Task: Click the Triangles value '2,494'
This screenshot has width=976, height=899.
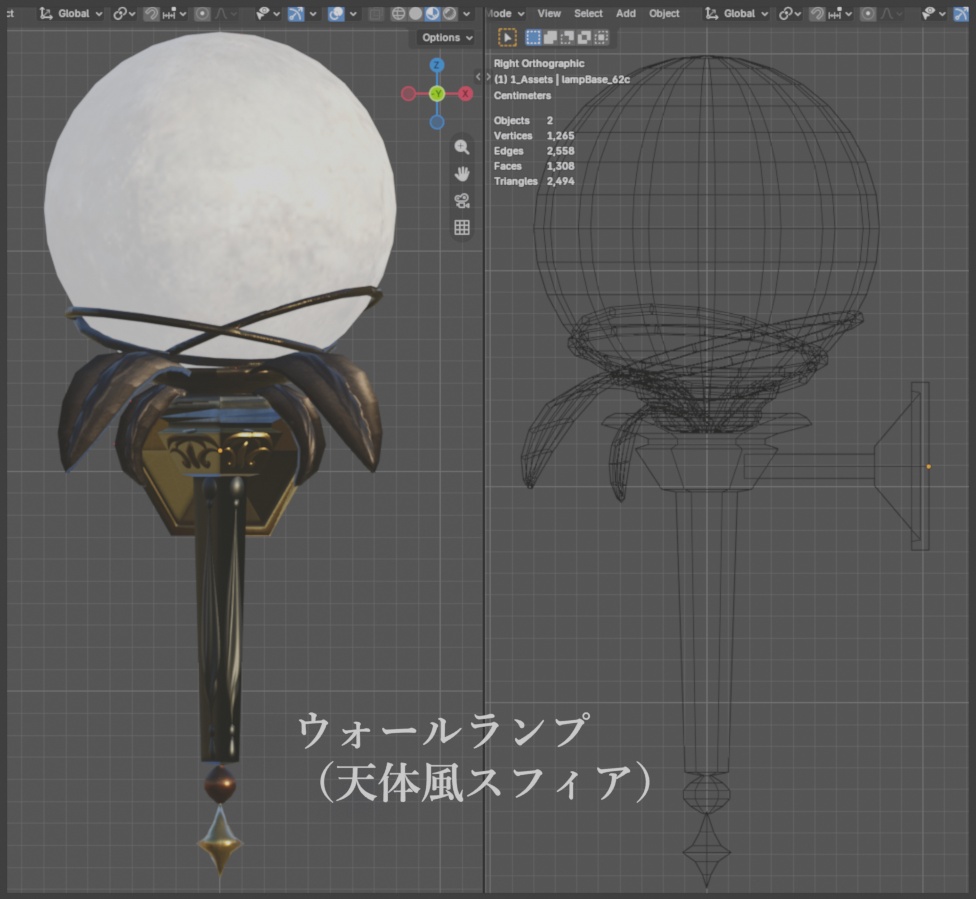Action: tap(560, 181)
